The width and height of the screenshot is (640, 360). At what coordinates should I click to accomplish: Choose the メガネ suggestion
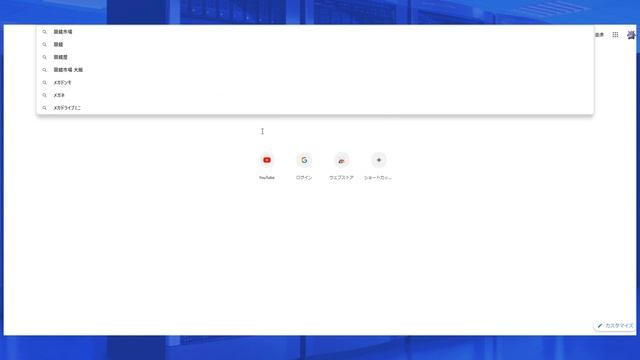coord(315,95)
